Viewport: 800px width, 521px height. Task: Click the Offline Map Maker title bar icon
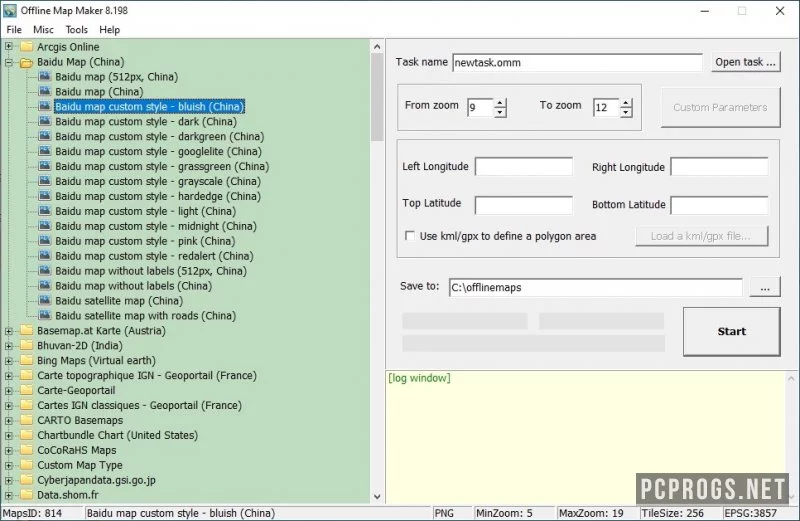click(x=10, y=11)
